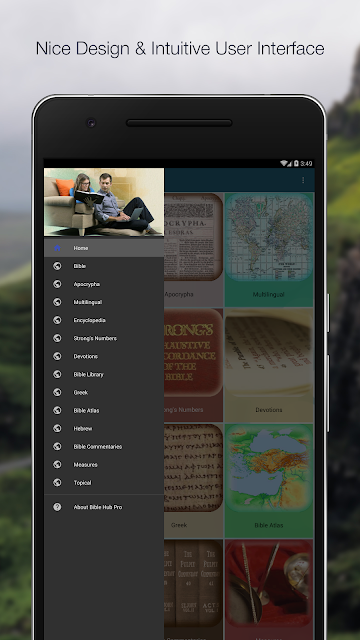This screenshot has width=360, height=640.
Task: Open Strong's Numbers menu entry
Action: point(104,338)
